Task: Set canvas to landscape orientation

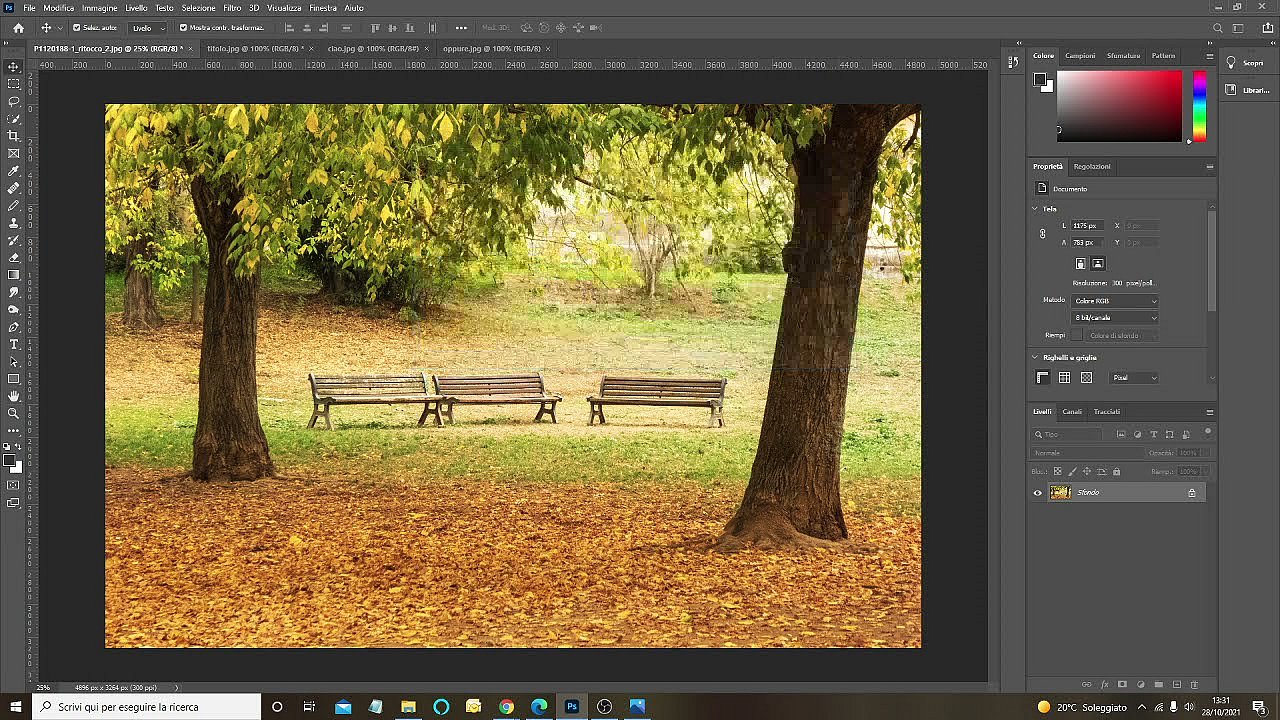Action: point(1098,264)
